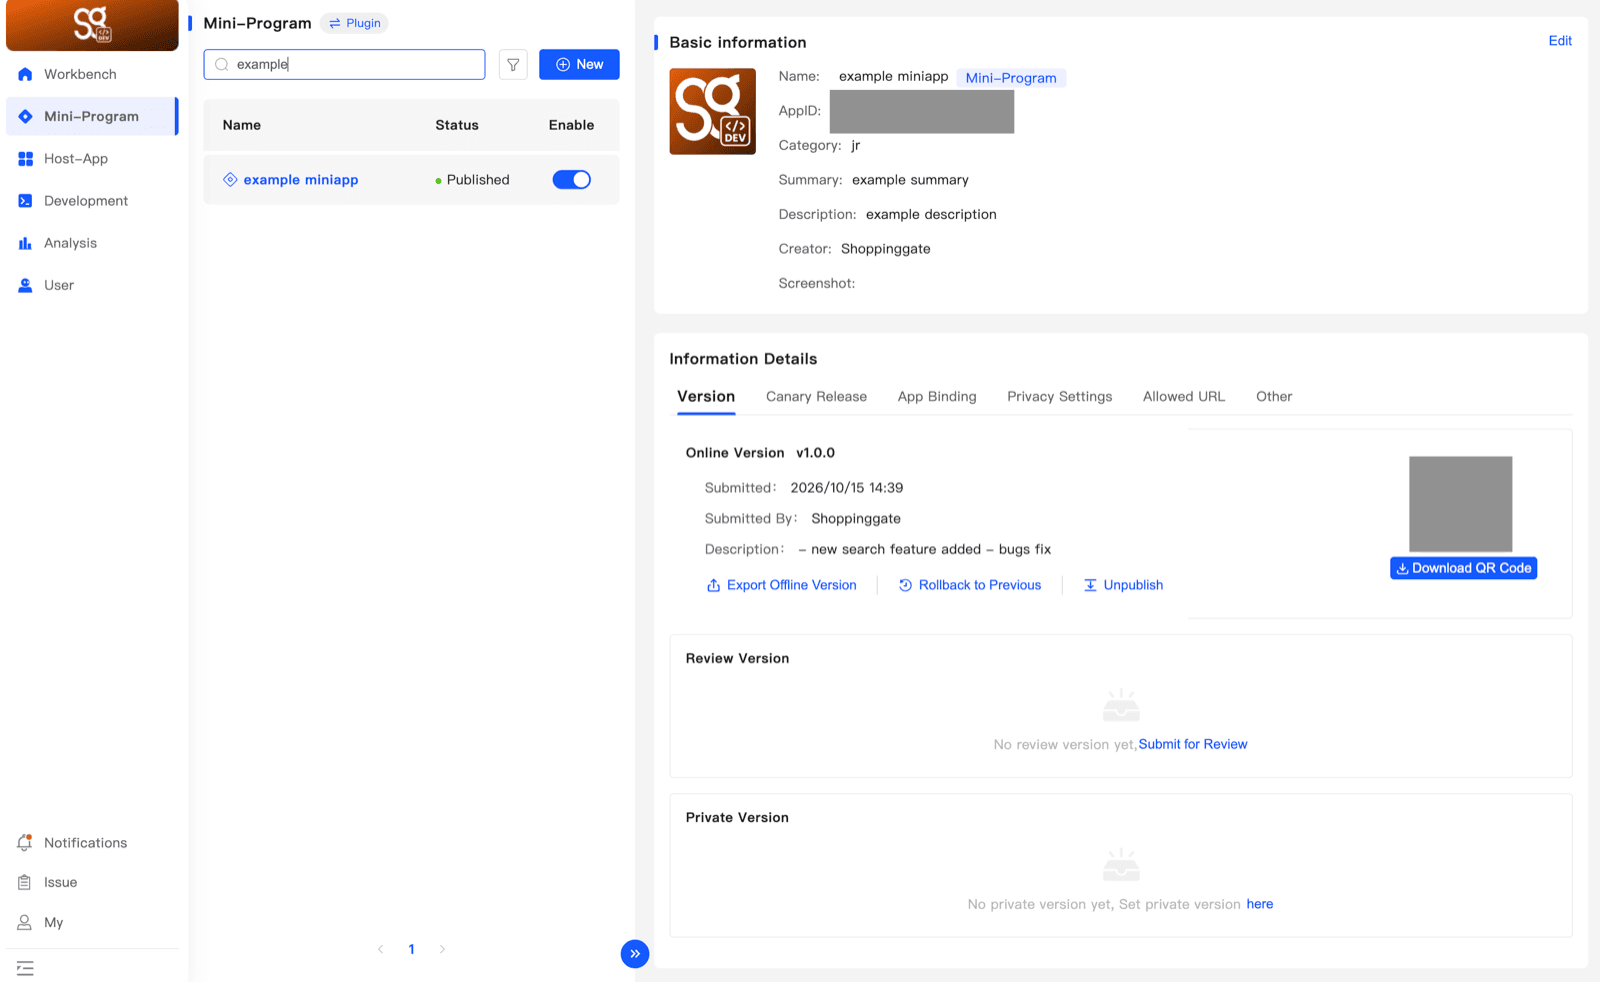Click Export Offline Version
The height and width of the screenshot is (982, 1600).
[x=782, y=585]
